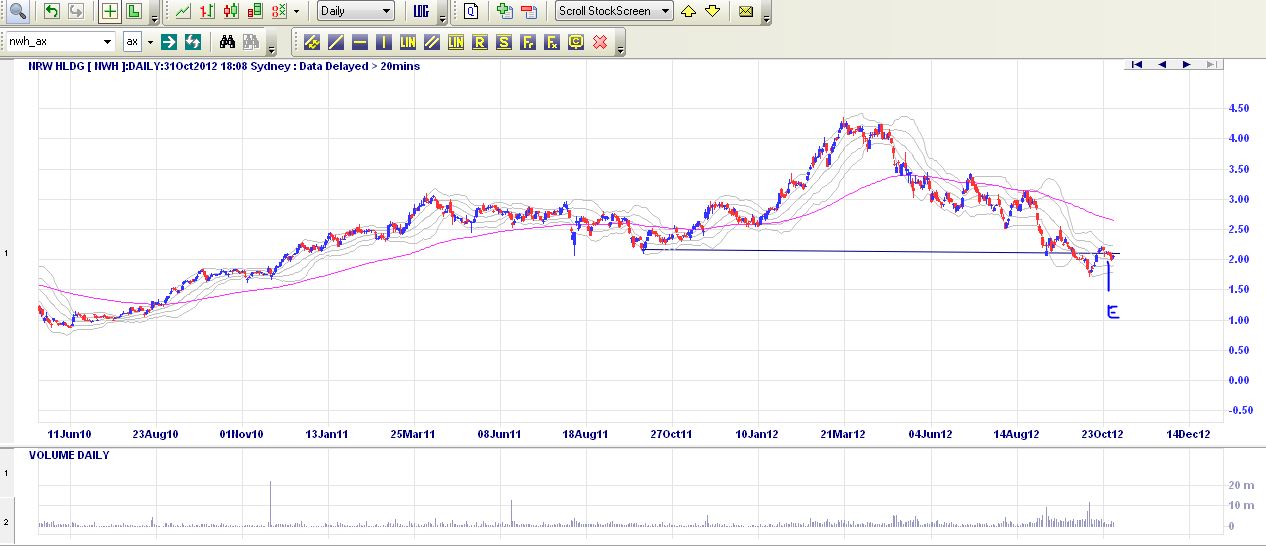
Task: Expand overflow of chart-style toolbar after LOG
Action: coord(442,15)
